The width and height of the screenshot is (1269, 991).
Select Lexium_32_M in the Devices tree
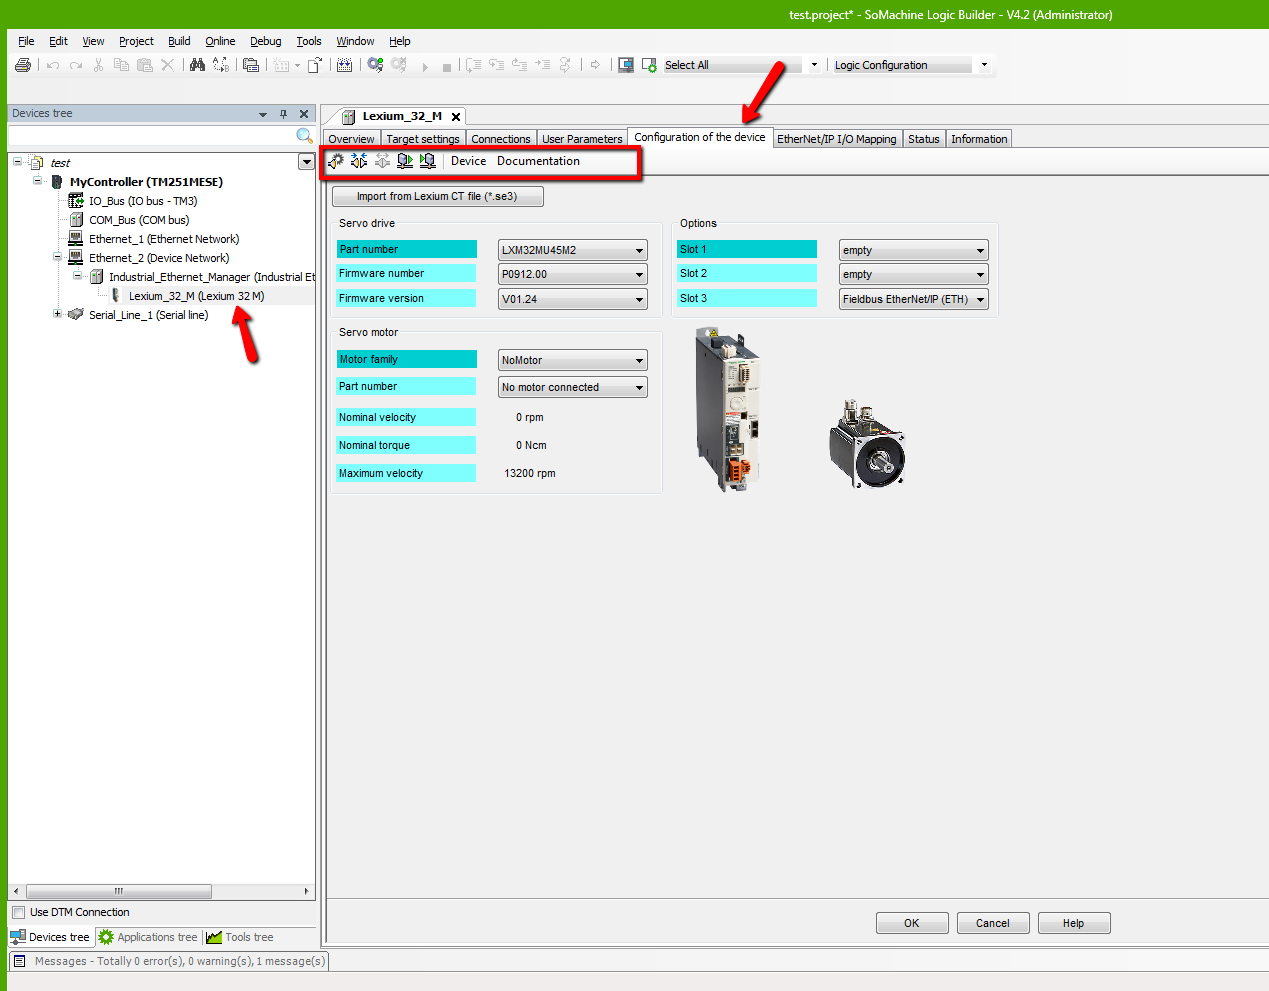tap(196, 296)
